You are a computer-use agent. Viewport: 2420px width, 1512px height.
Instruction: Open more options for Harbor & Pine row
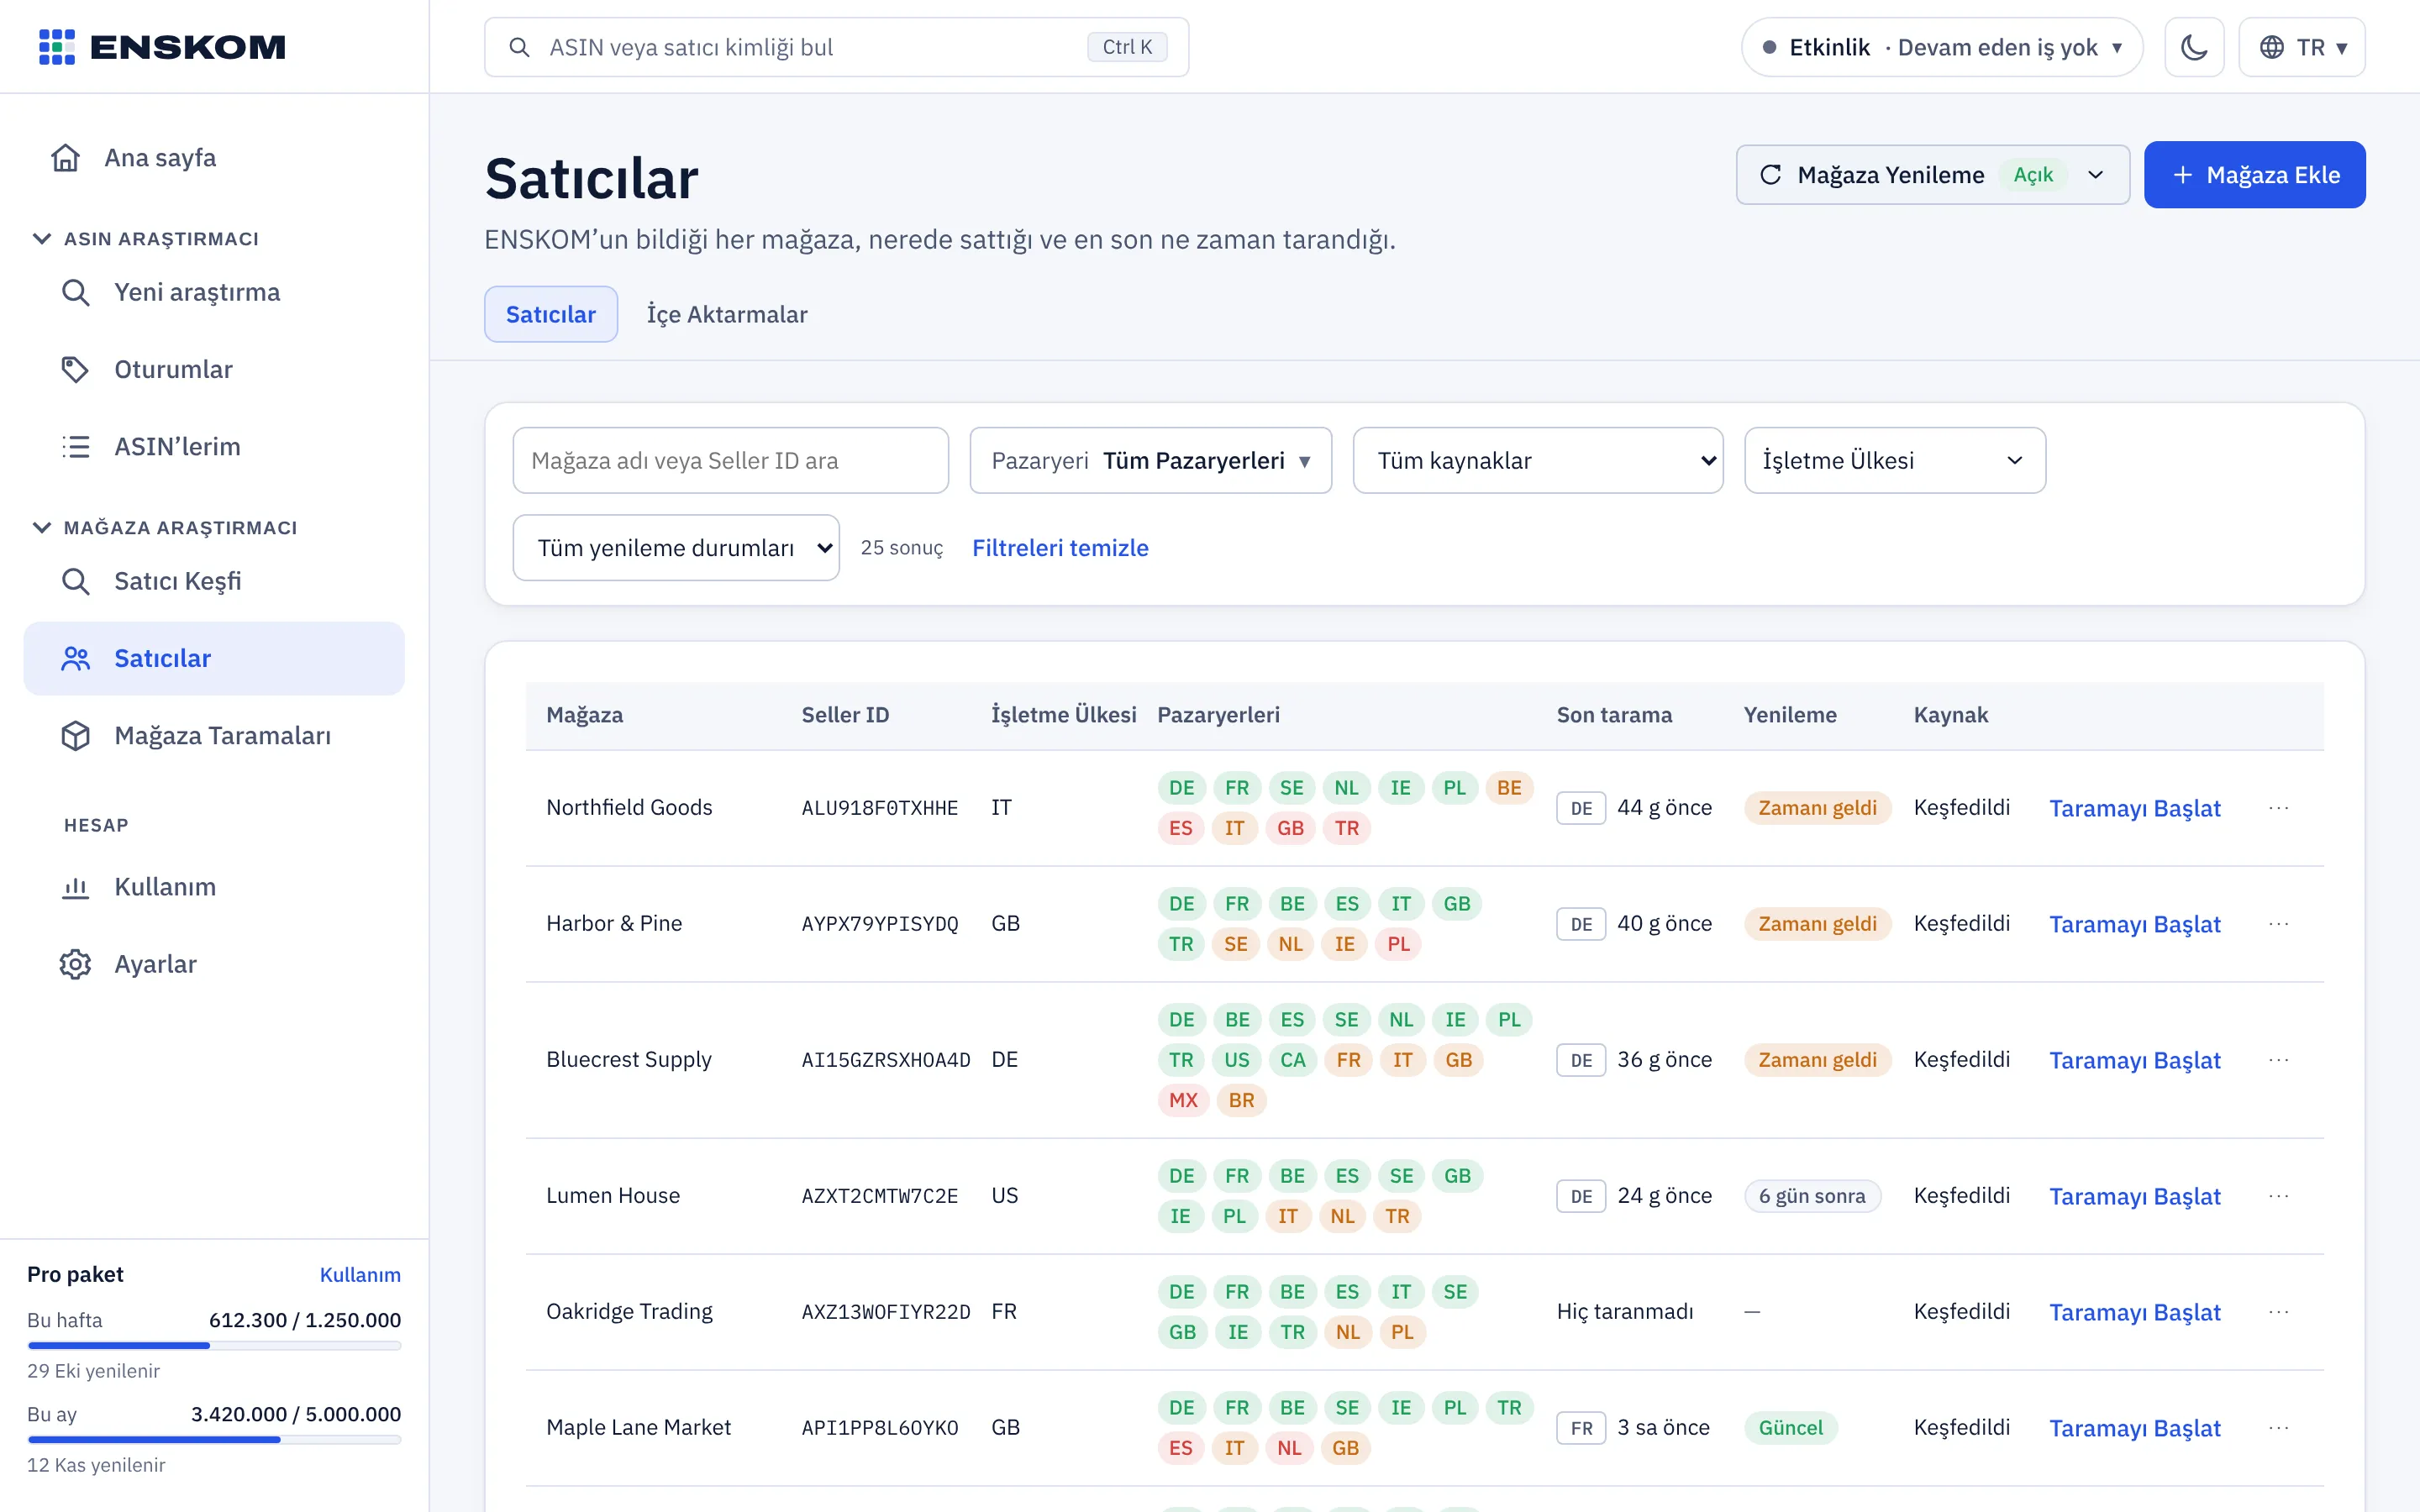pos(2279,924)
